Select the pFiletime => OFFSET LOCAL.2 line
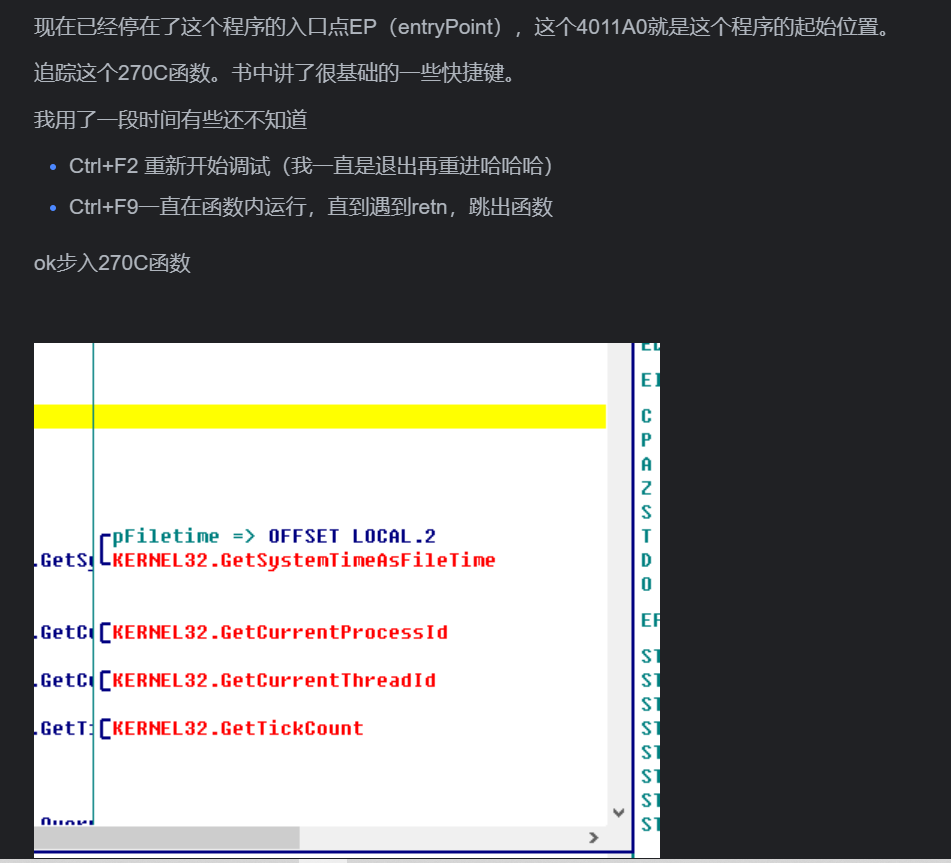 (x=274, y=537)
